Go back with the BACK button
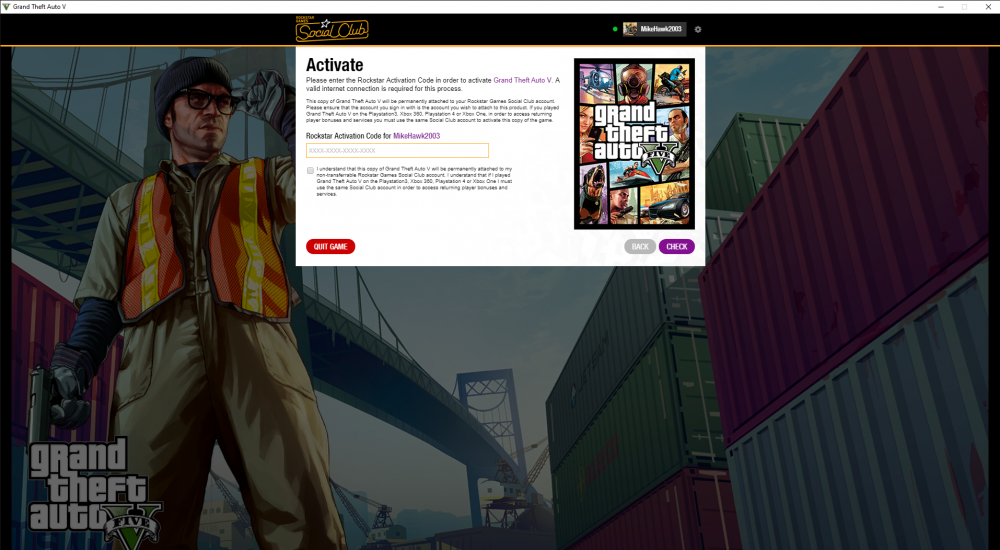Screen dimensions: 1000x550 pos(640,246)
